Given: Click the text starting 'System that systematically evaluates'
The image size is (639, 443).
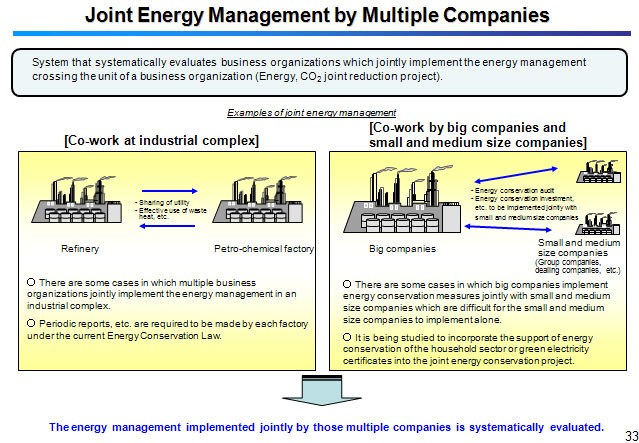Looking at the screenshot, I should (309, 69).
